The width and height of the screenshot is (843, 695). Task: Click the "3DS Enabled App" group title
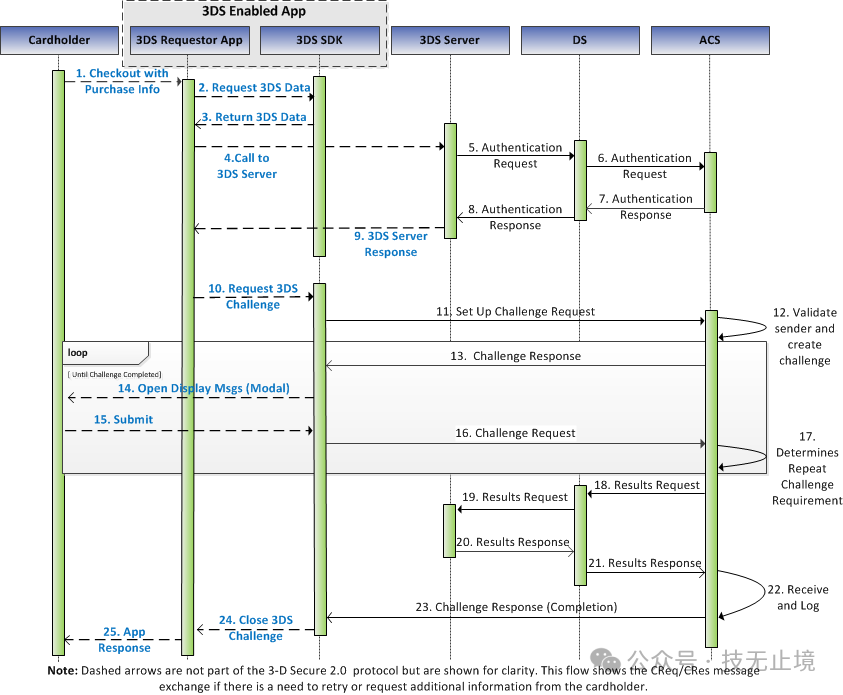tap(254, 11)
